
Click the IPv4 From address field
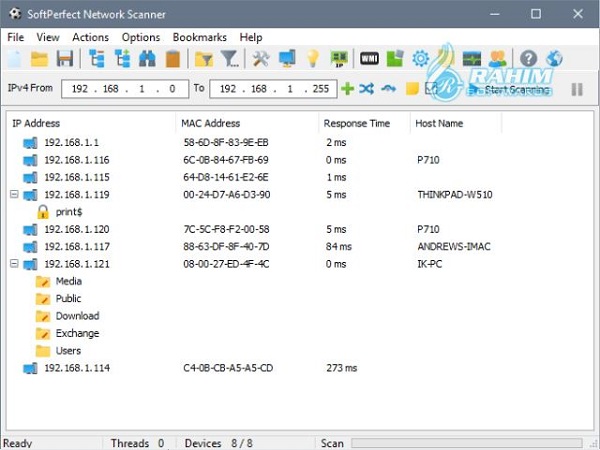tap(125, 89)
